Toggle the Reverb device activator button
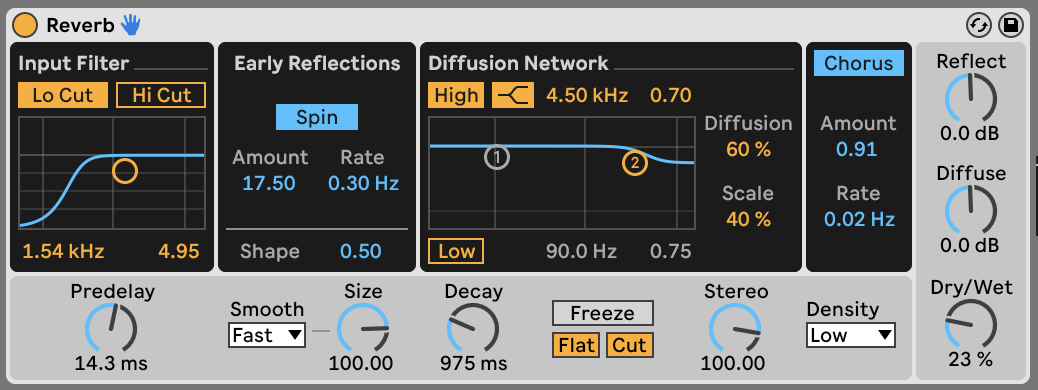Image resolution: width=1038 pixels, height=390 pixels. (x=25, y=25)
